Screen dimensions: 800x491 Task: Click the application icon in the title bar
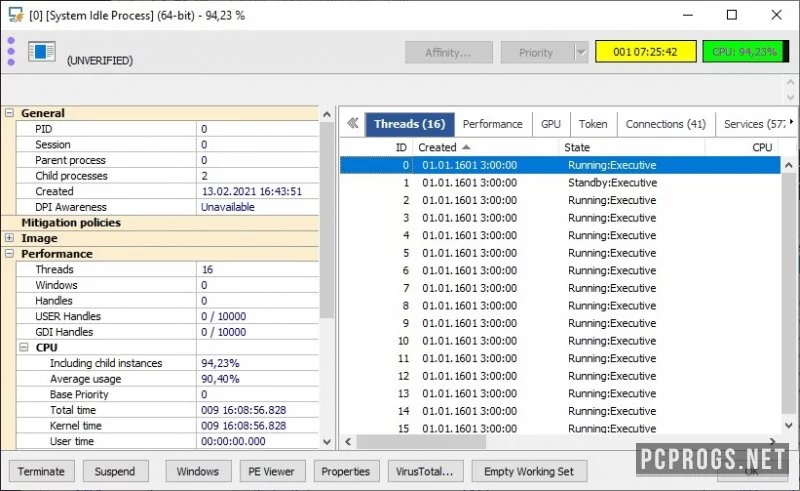coord(16,15)
